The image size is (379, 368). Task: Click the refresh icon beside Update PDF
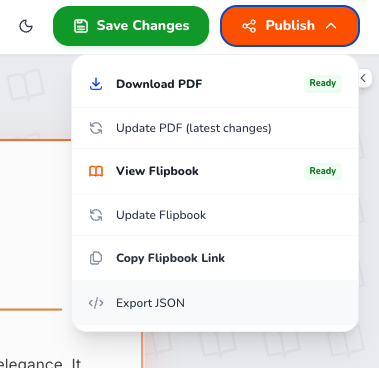[x=96, y=128]
